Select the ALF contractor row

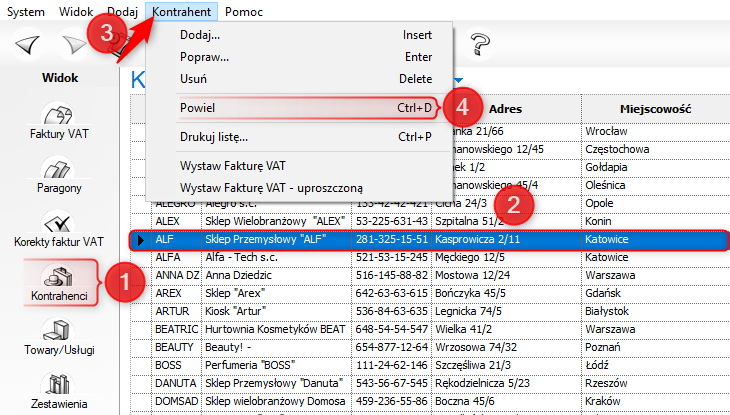428,239
